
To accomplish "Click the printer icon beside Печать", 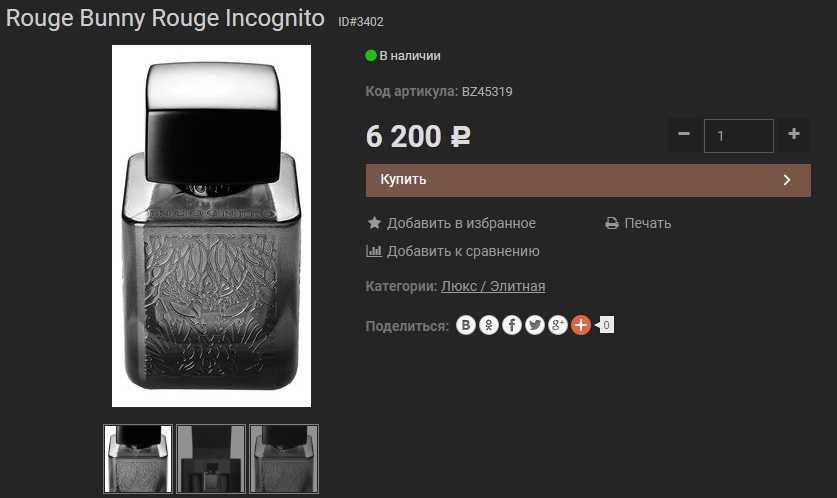I will coord(612,223).
